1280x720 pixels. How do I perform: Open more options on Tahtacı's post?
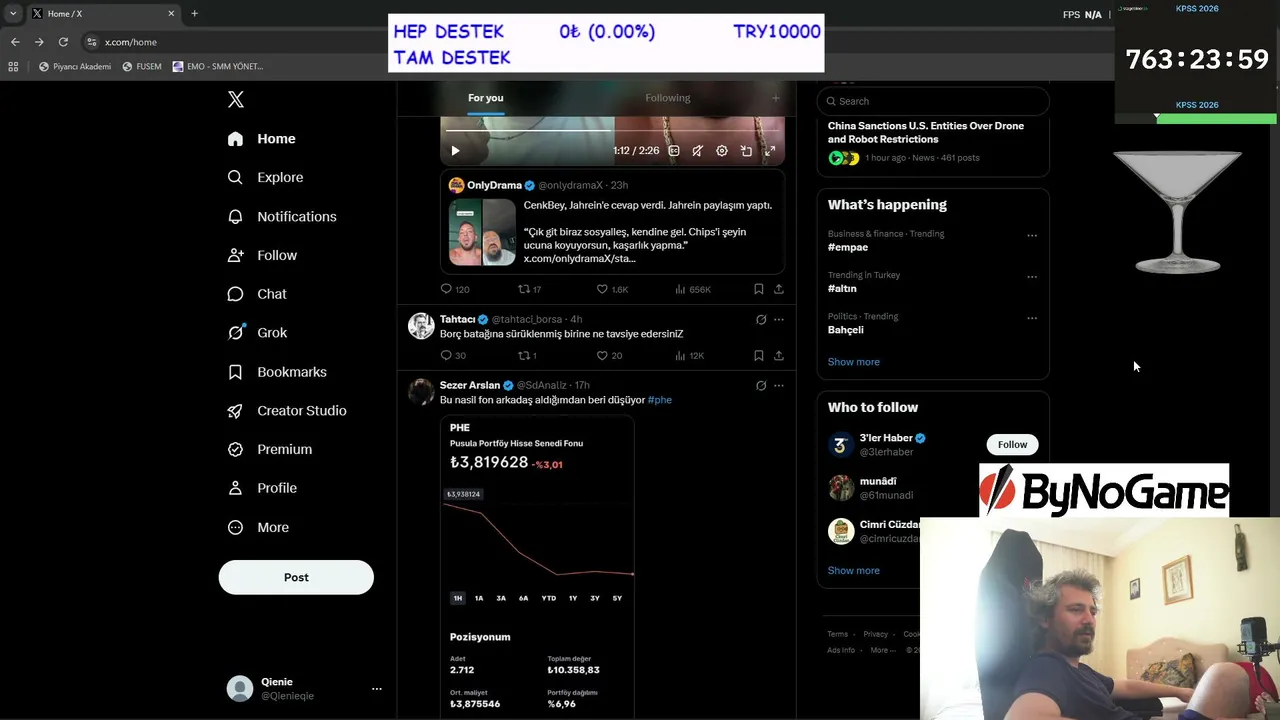point(779,320)
